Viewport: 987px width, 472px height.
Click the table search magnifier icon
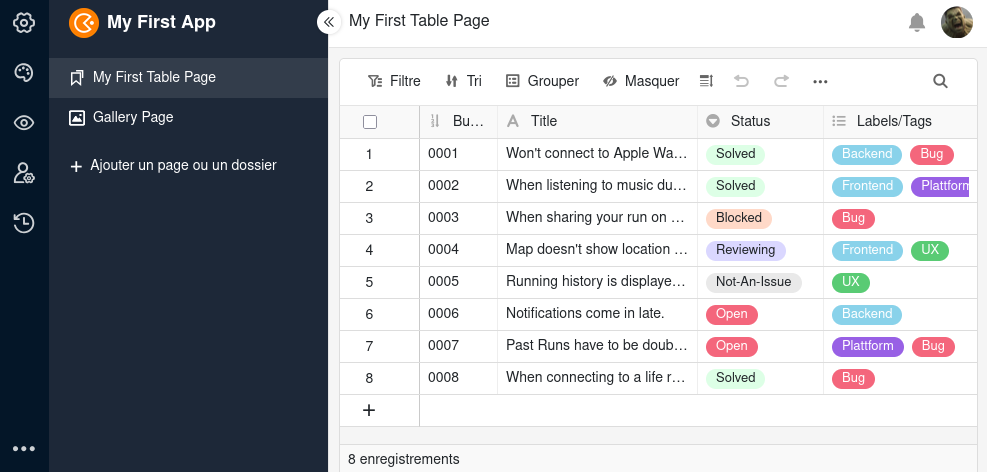point(940,81)
